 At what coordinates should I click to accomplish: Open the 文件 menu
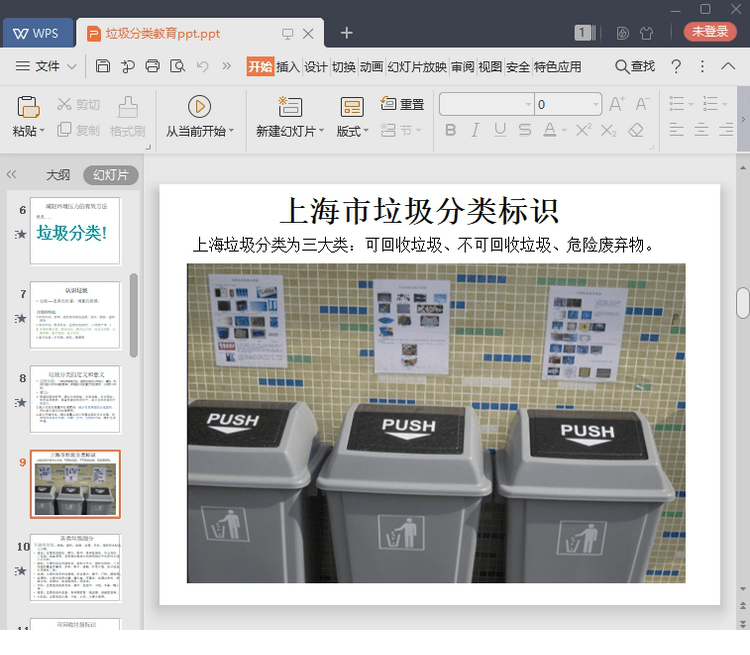pos(45,66)
